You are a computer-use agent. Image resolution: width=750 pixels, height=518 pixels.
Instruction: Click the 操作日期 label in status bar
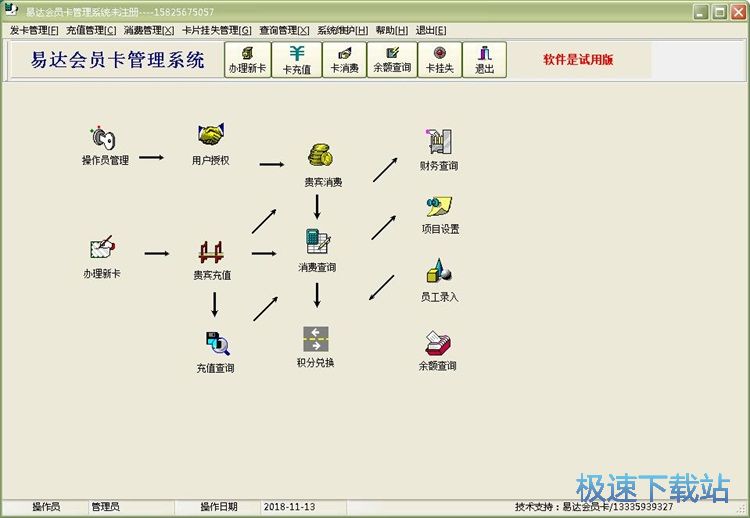tap(219, 507)
